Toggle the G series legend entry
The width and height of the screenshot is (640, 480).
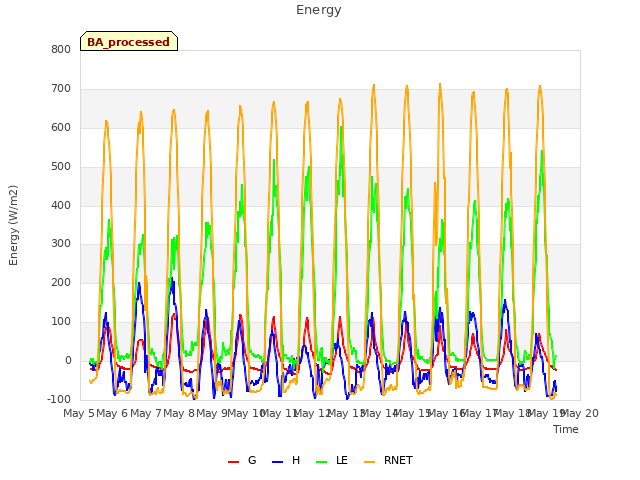pyautogui.click(x=242, y=460)
